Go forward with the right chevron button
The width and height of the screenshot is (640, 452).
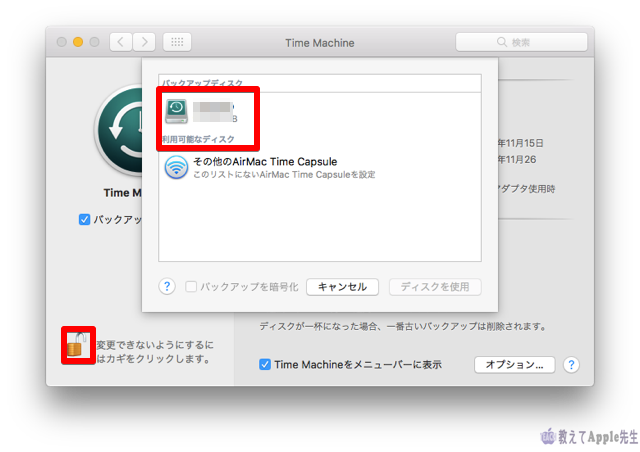coord(144,42)
